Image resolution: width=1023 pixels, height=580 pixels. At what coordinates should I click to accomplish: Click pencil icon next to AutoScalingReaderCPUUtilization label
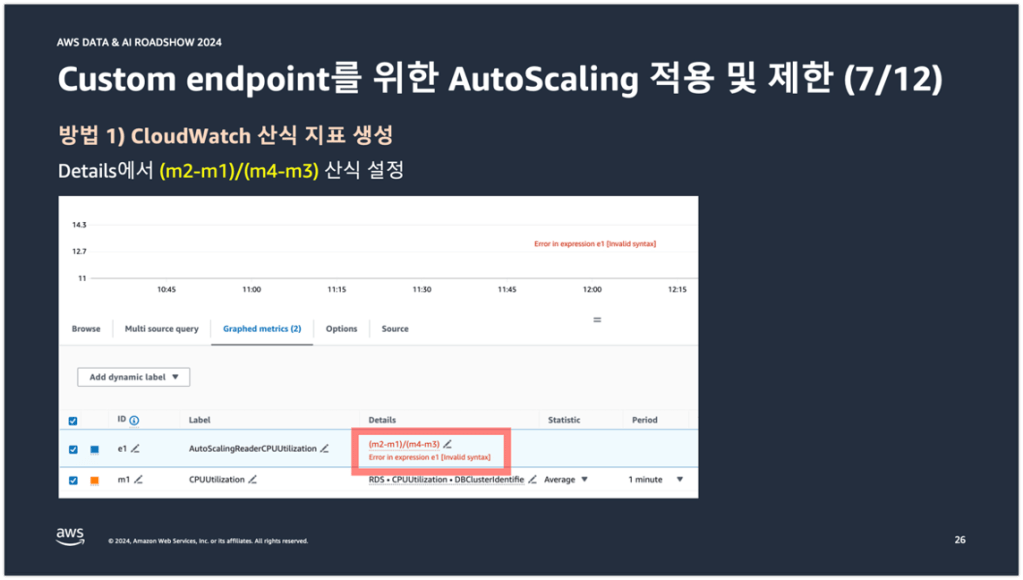pyautogui.click(x=324, y=449)
